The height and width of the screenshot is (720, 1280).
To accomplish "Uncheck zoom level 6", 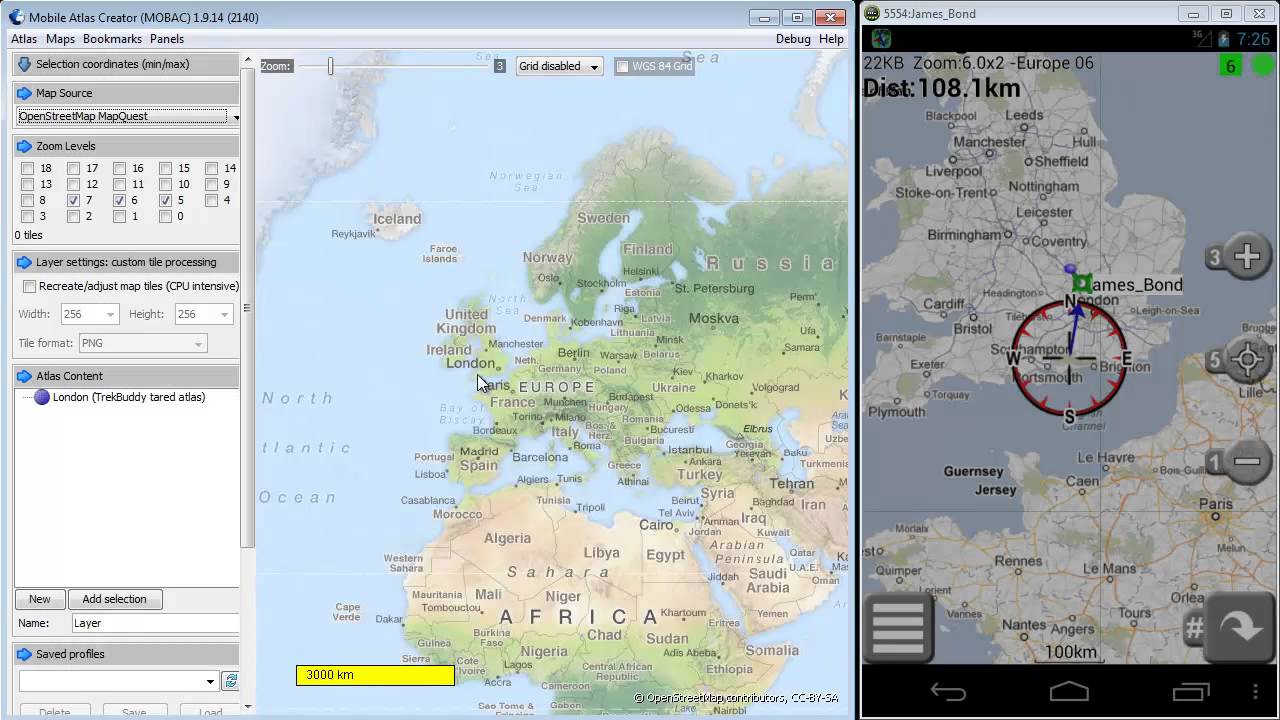I will coord(120,200).
